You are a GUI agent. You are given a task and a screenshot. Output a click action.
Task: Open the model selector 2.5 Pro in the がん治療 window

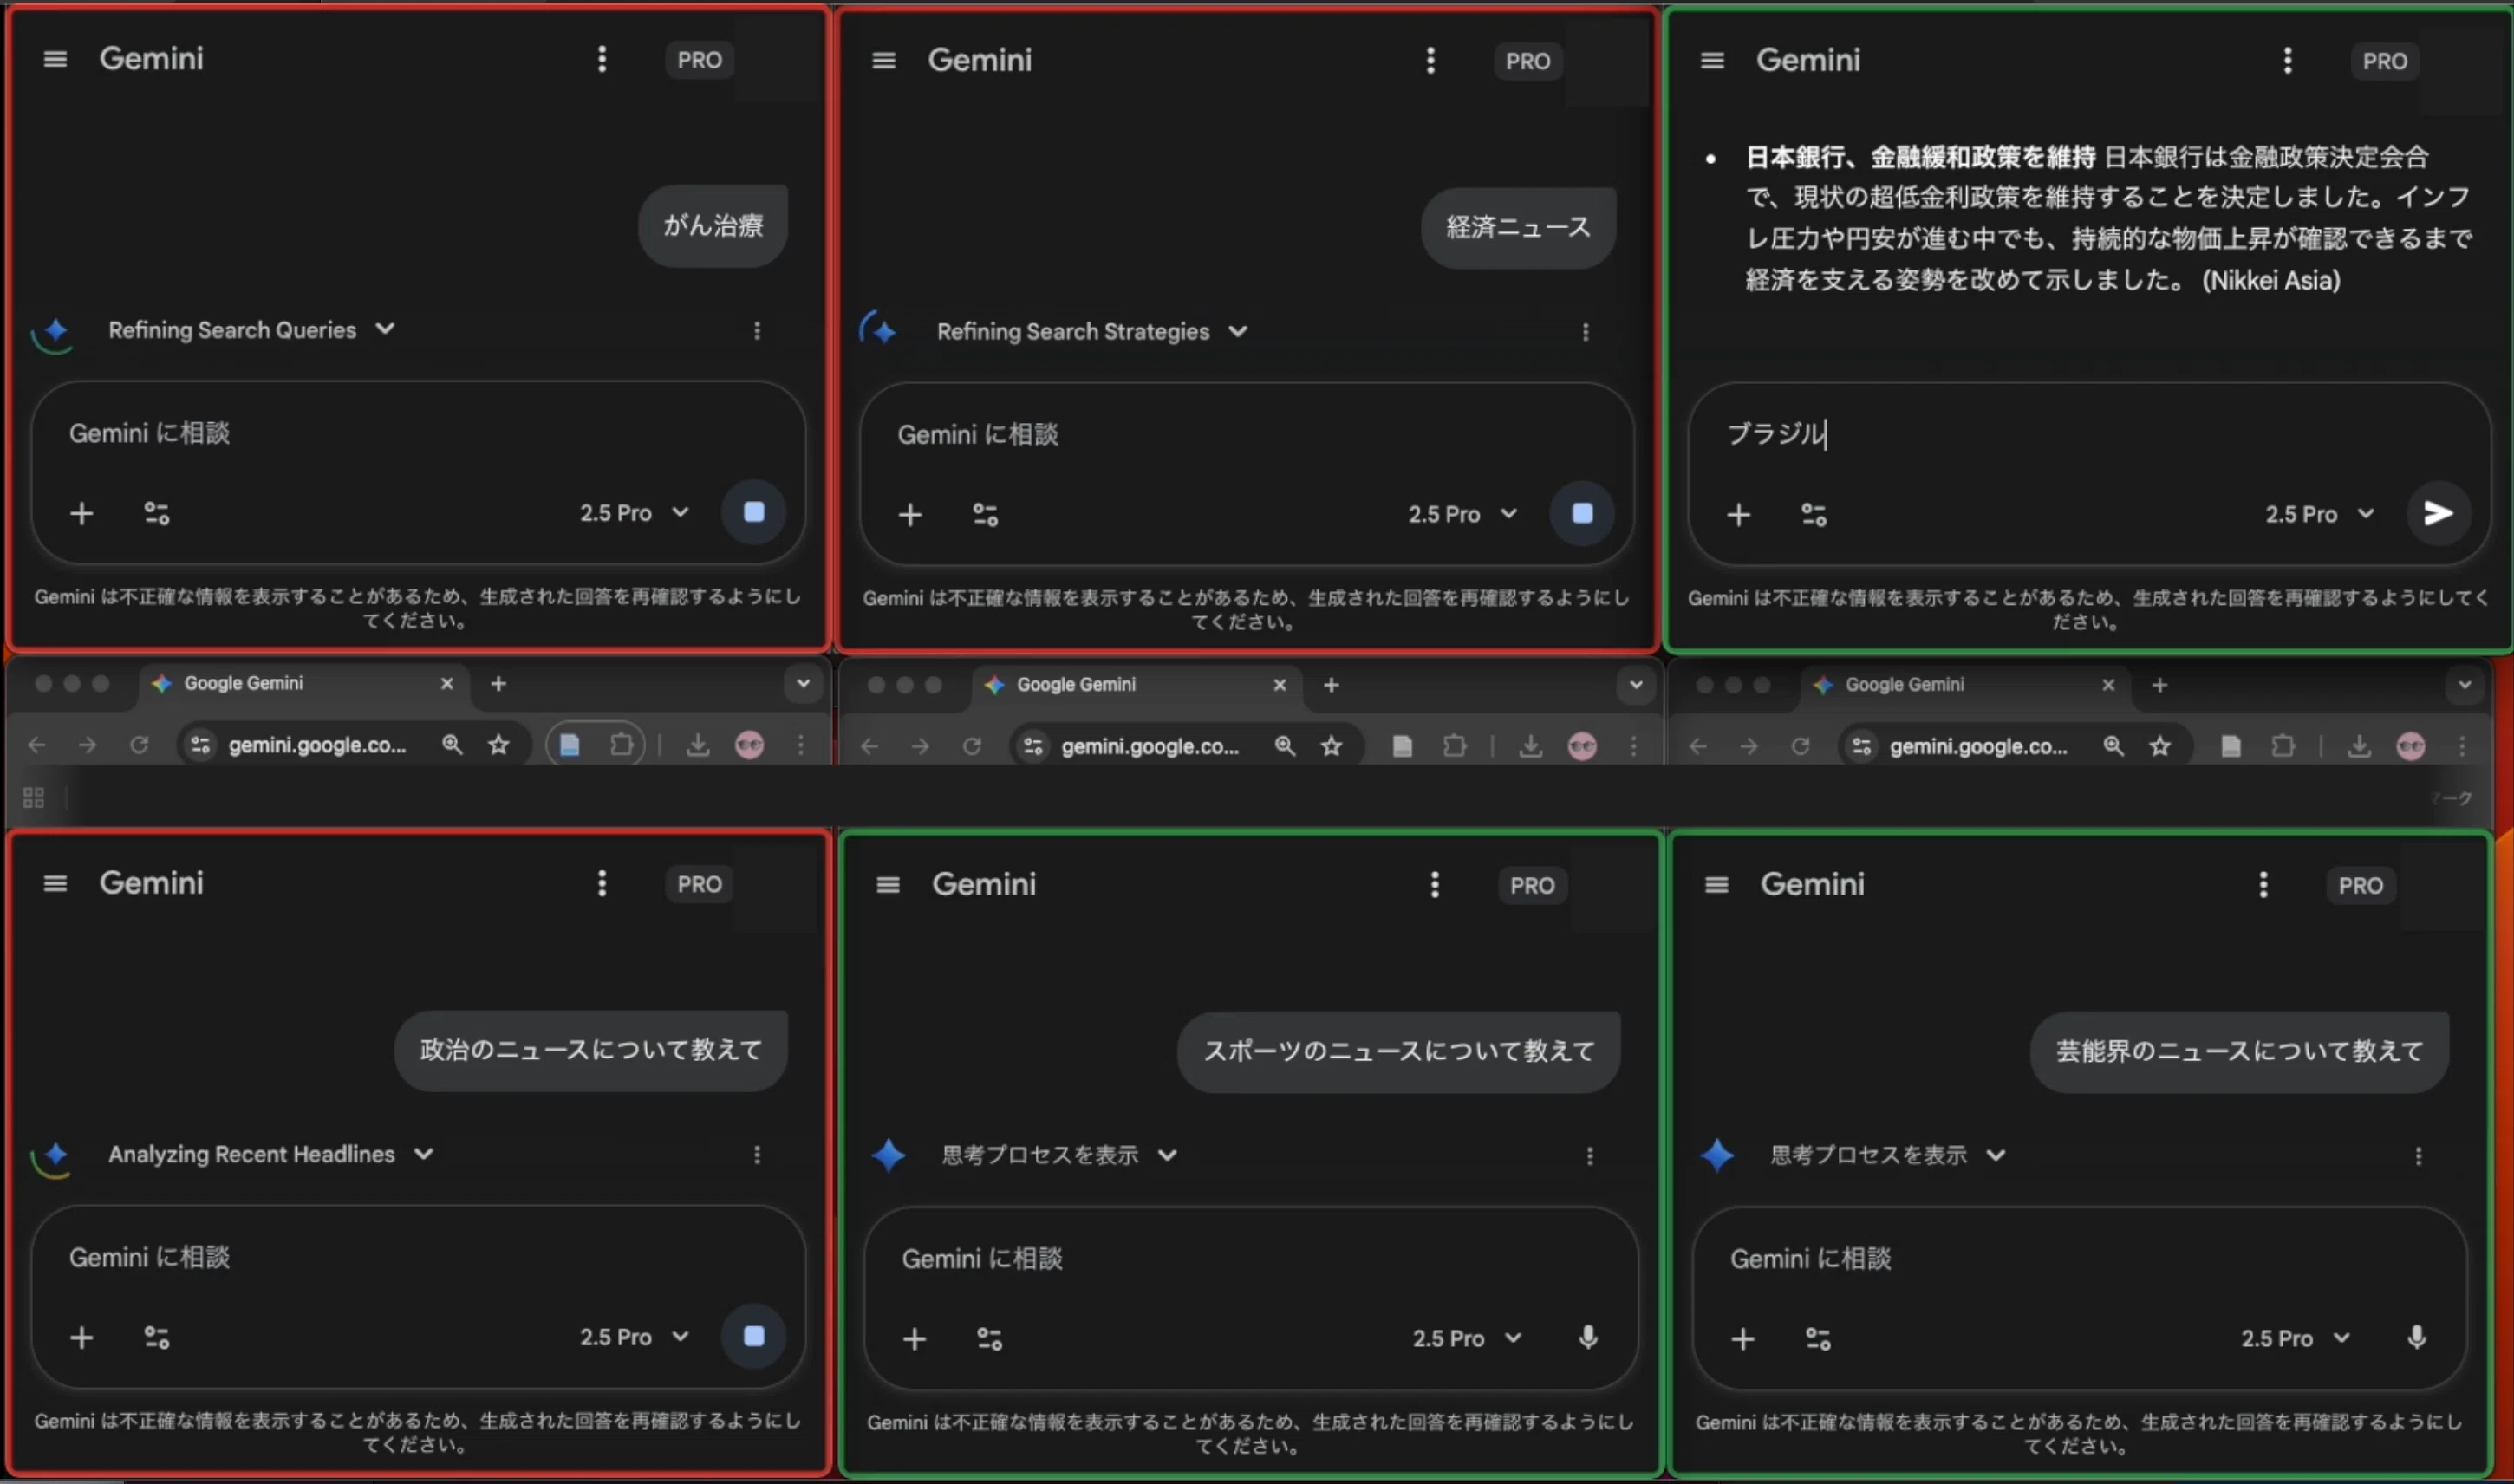(634, 513)
